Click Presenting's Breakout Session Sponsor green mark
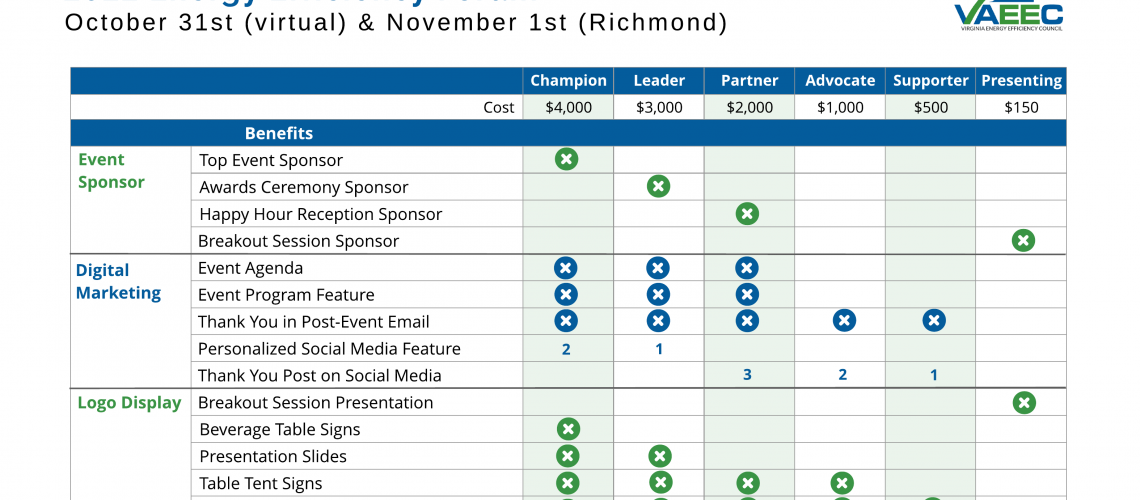Screen dimensions: 1140x500 click(x=1022, y=240)
